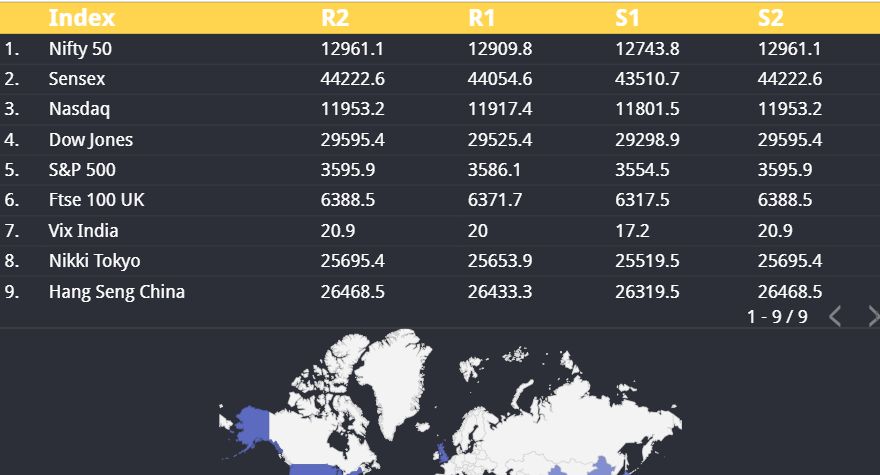Go to previous table page arrow

click(x=835, y=316)
